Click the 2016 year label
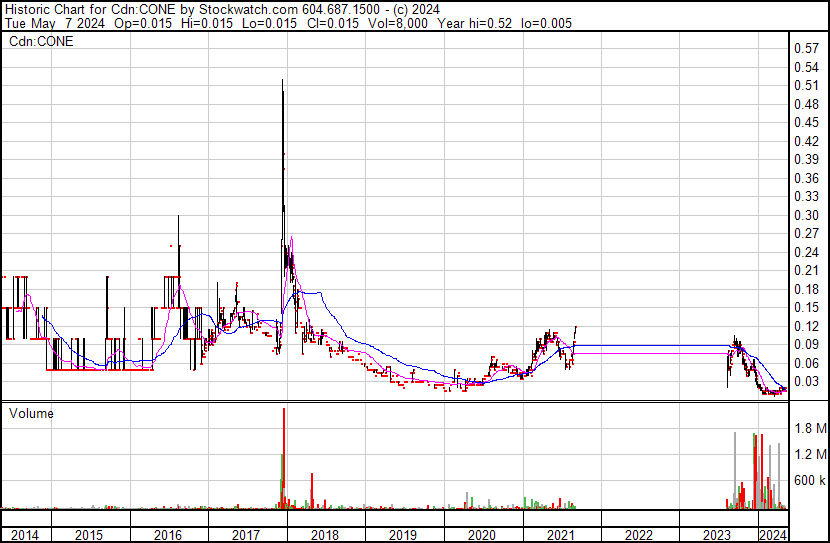830x543 pixels. point(168,535)
